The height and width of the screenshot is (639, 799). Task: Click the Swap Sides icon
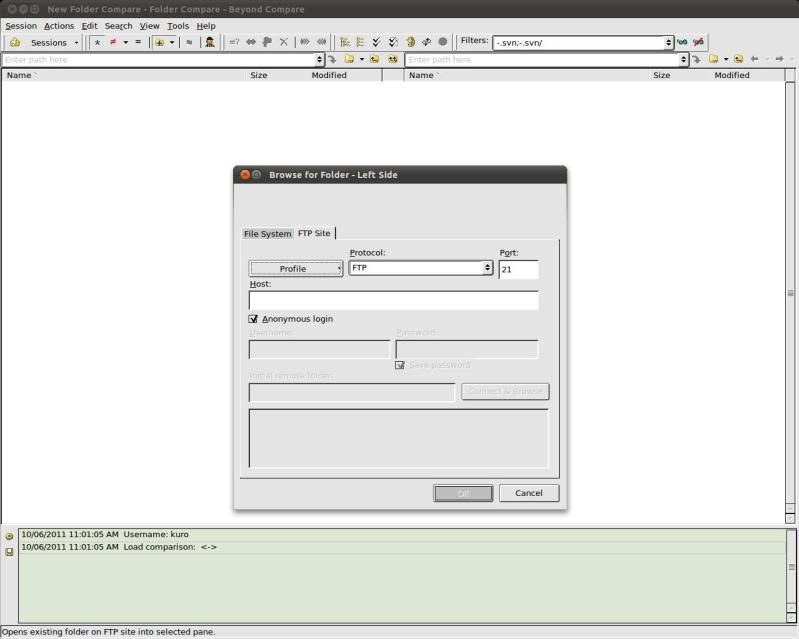427,42
